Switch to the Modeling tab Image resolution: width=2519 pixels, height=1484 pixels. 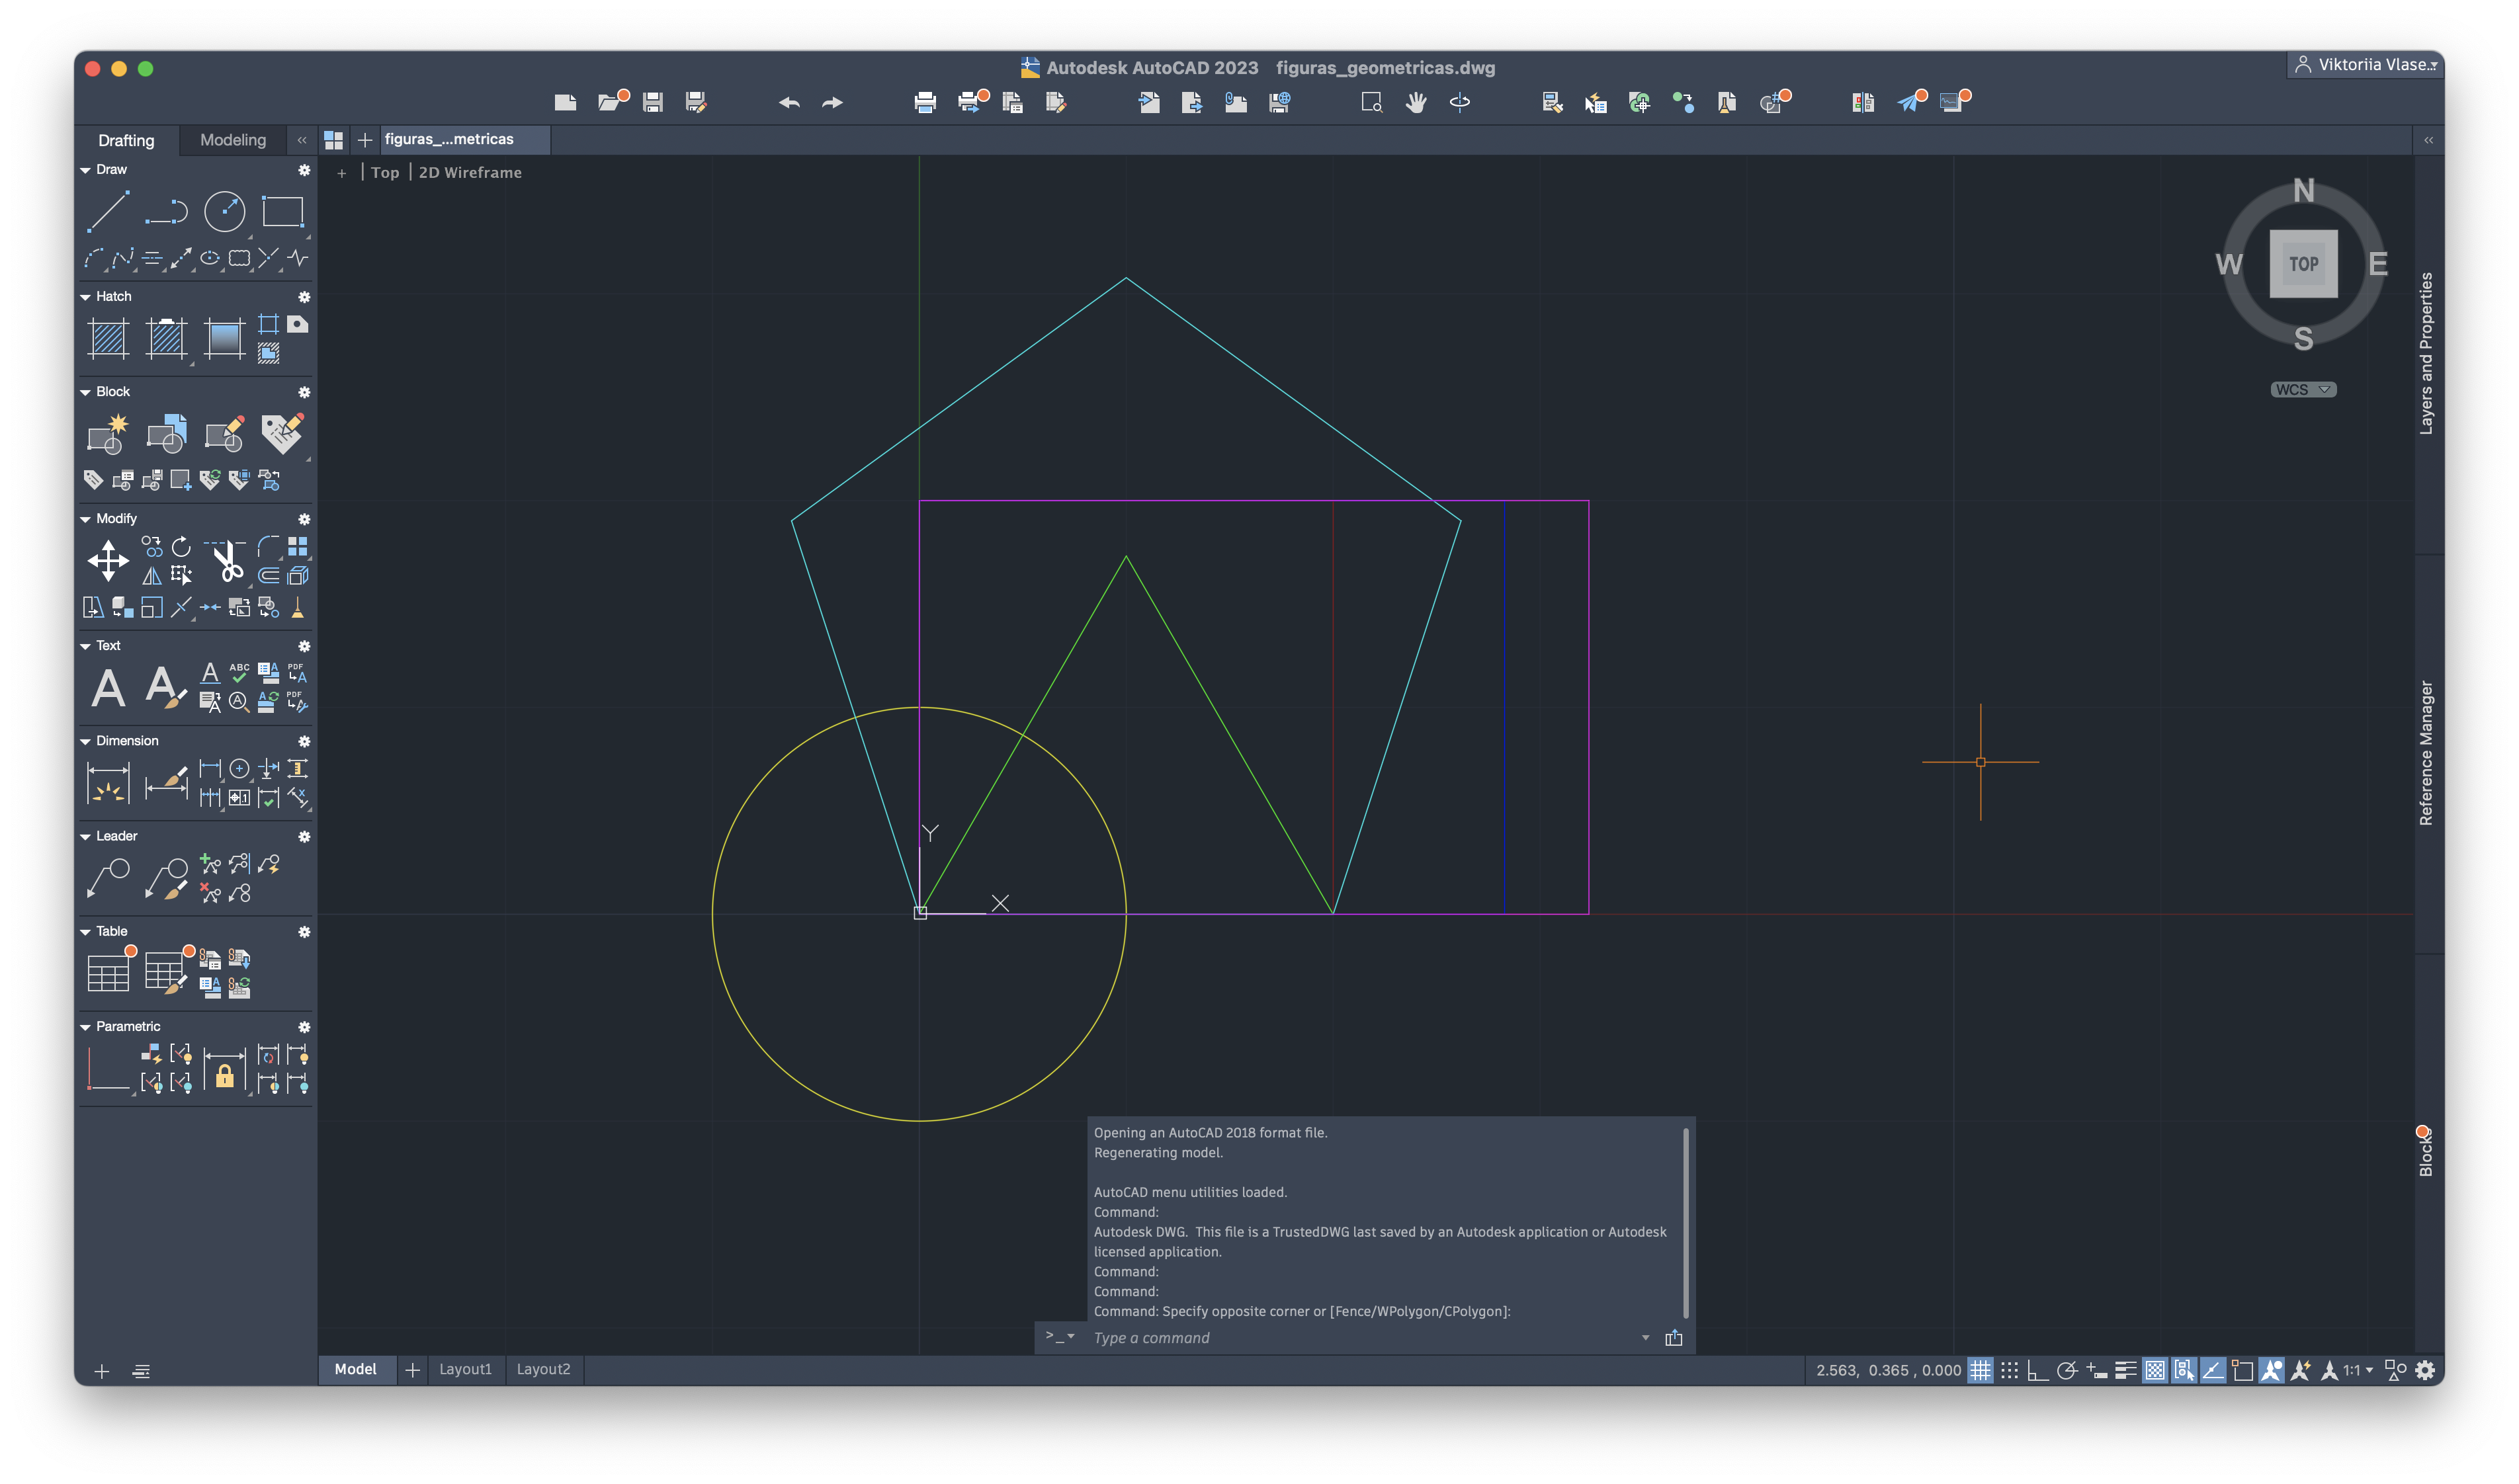pyautogui.click(x=233, y=140)
